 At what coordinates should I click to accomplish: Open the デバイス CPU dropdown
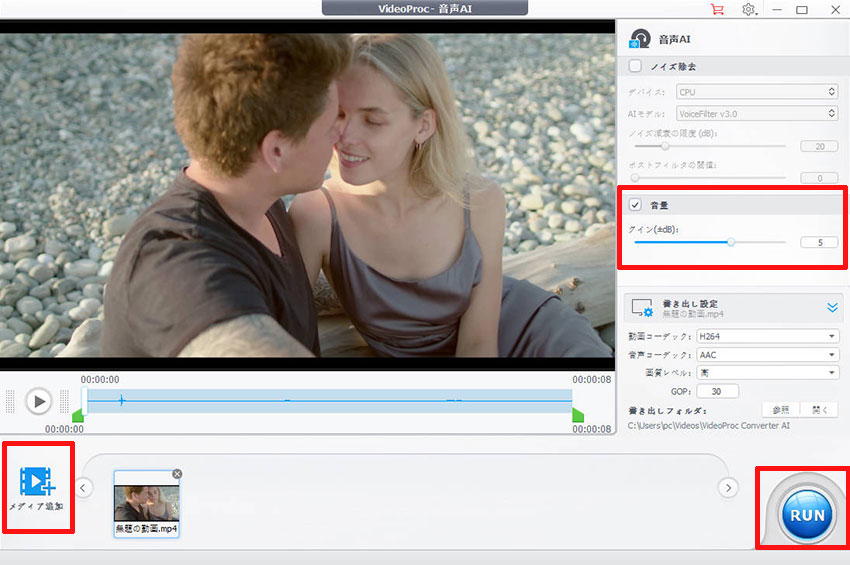(x=757, y=92)
